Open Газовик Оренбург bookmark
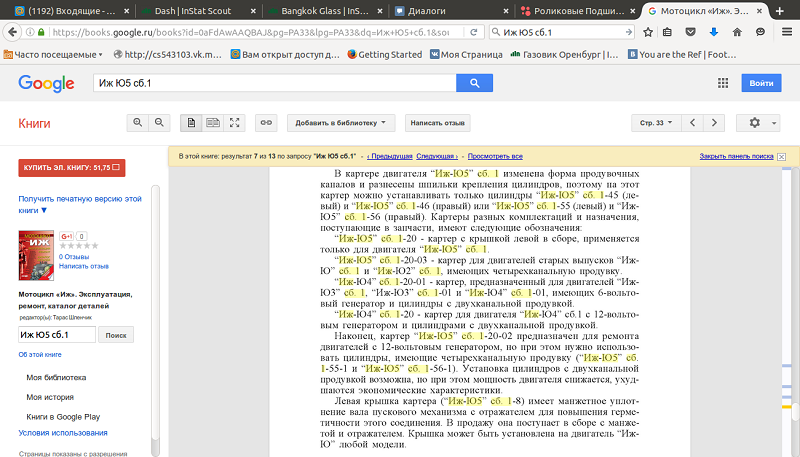This screenshot has height=457, width=800. point(565,54)
